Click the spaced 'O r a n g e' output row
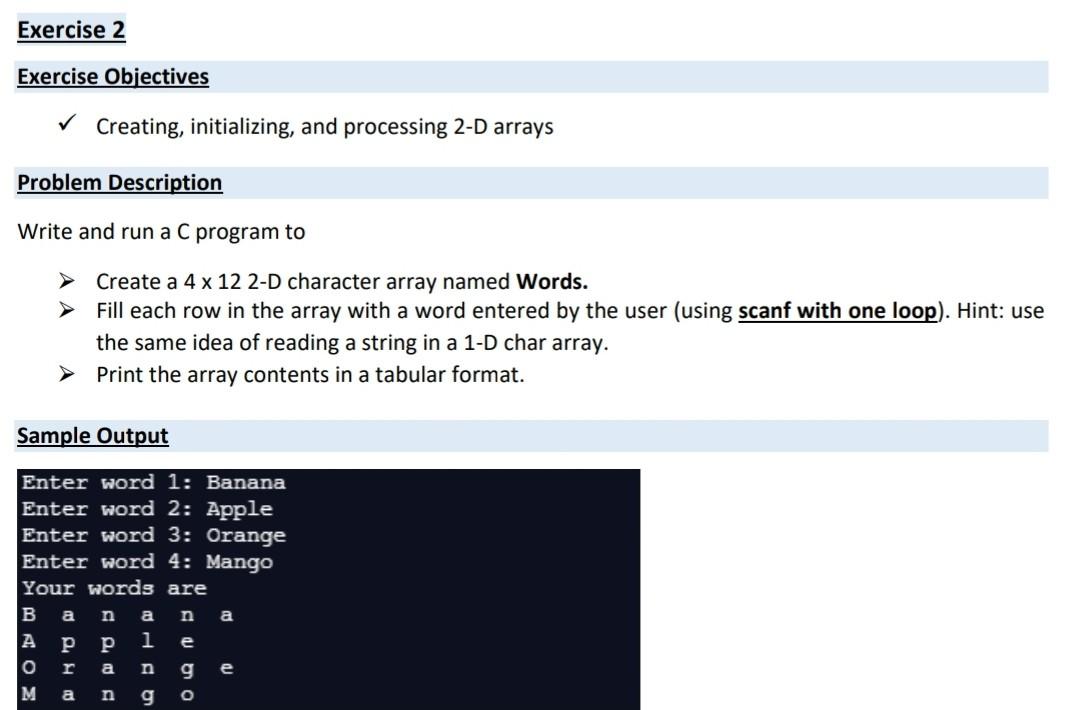This screenshot has height=710, width=1079. [x=127, y=669]
